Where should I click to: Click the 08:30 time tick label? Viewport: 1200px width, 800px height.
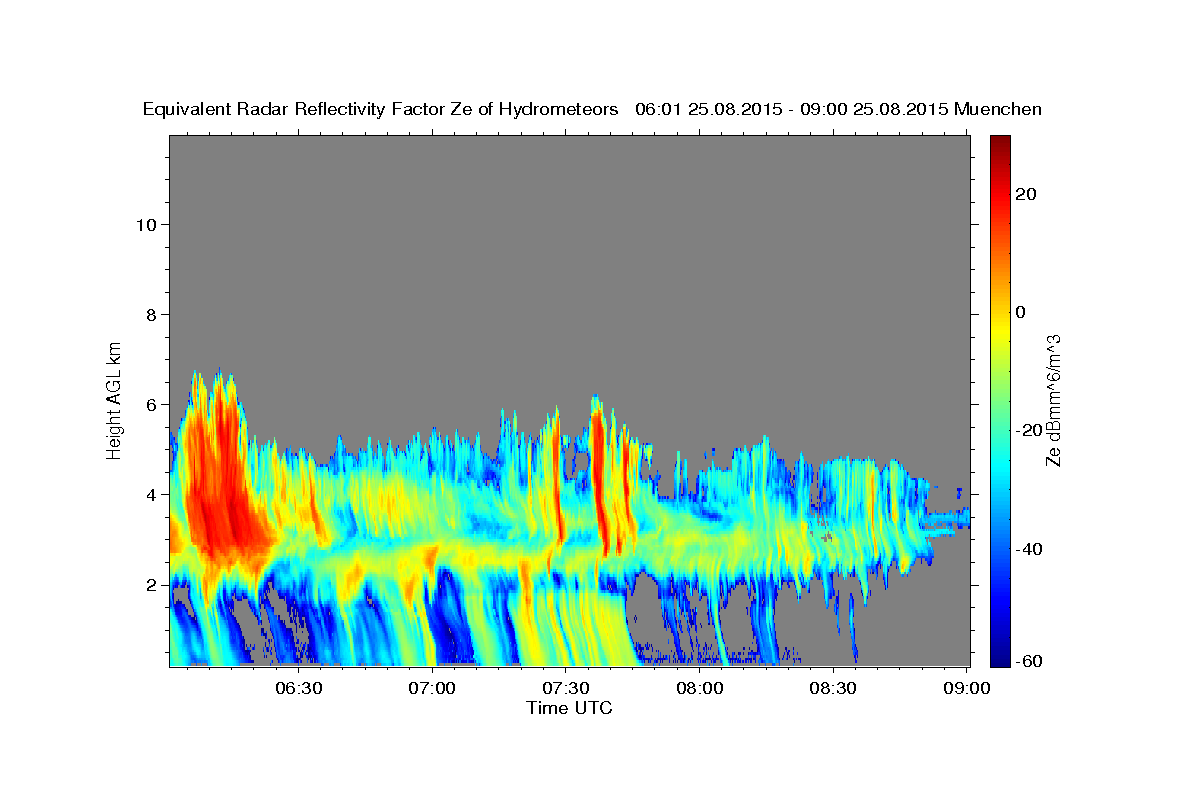(834, 689)
